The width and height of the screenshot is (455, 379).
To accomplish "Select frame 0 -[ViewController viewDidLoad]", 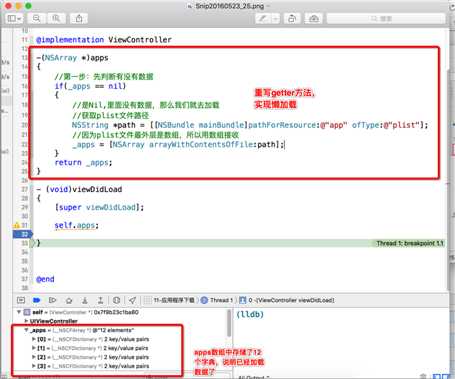I will pos(287,300).
